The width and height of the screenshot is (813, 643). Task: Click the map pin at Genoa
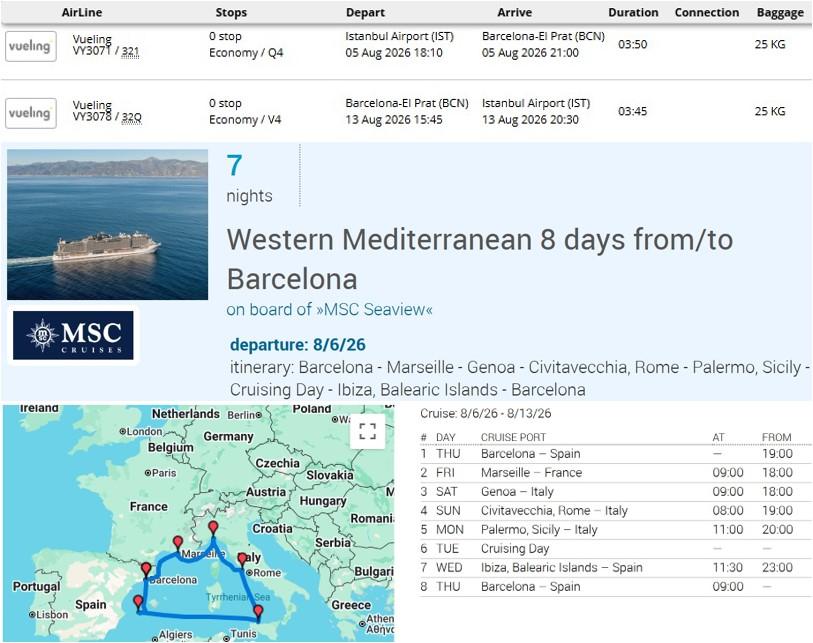(x=213, y=529)
